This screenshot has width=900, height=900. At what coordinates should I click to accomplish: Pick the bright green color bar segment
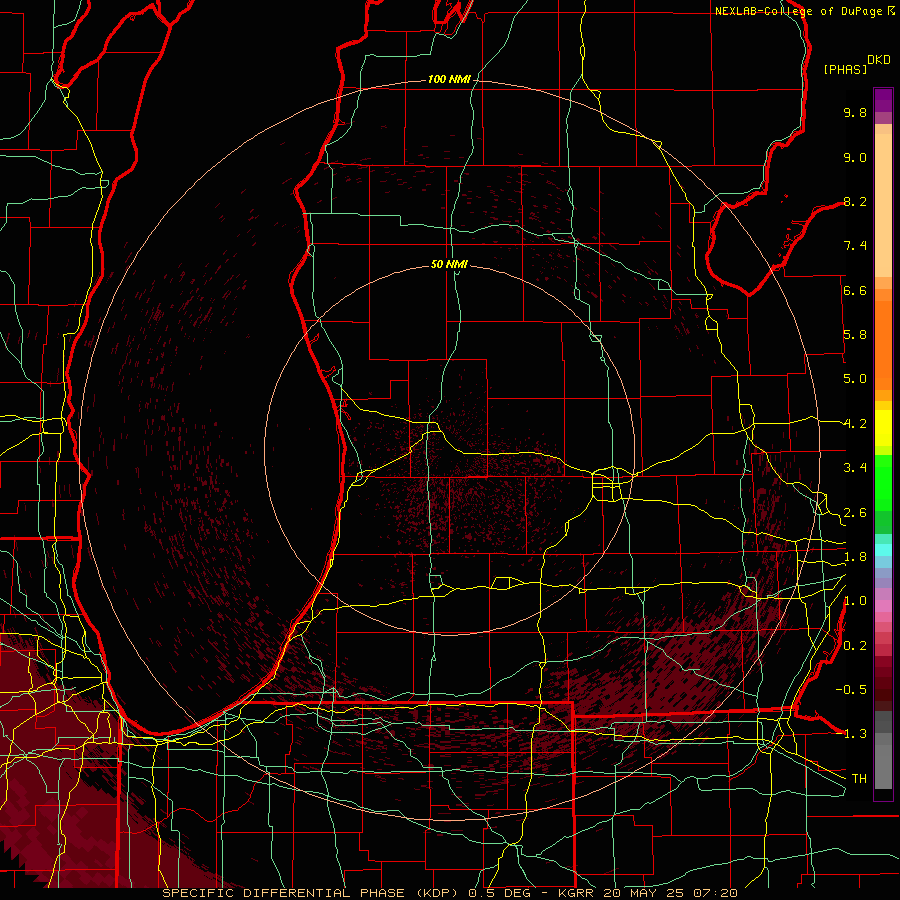point(883,482)
